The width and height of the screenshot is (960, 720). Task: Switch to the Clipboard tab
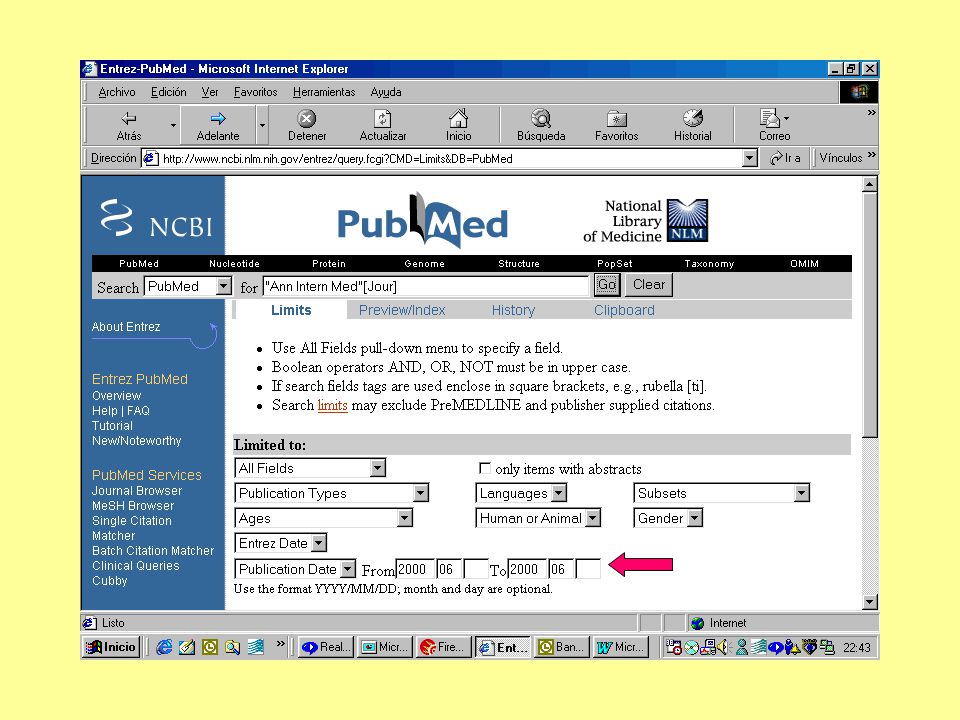pyautogui.click(x=624, y=310)
